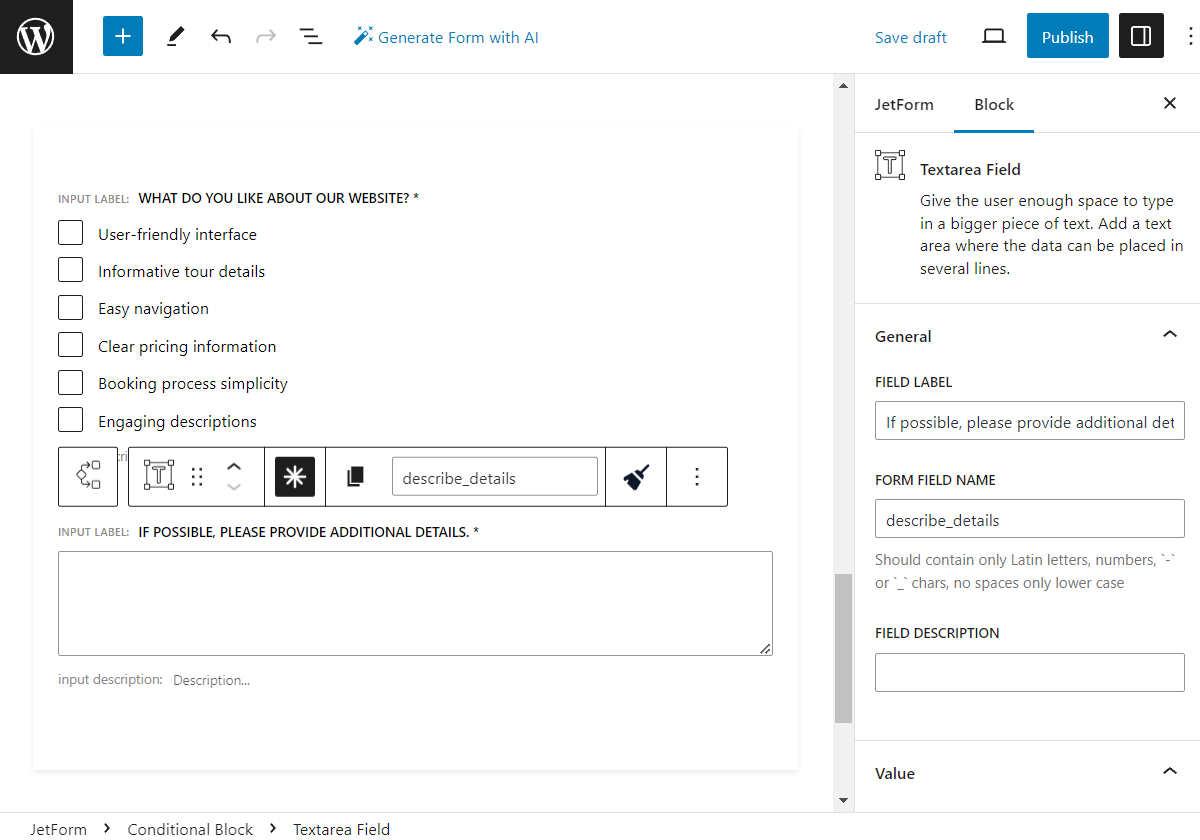Viewport: 1200px width, 840px height.
Task: Click the Textarea Field block icon in toolbar
Action: pyautogui.click(x=158, y=477)
